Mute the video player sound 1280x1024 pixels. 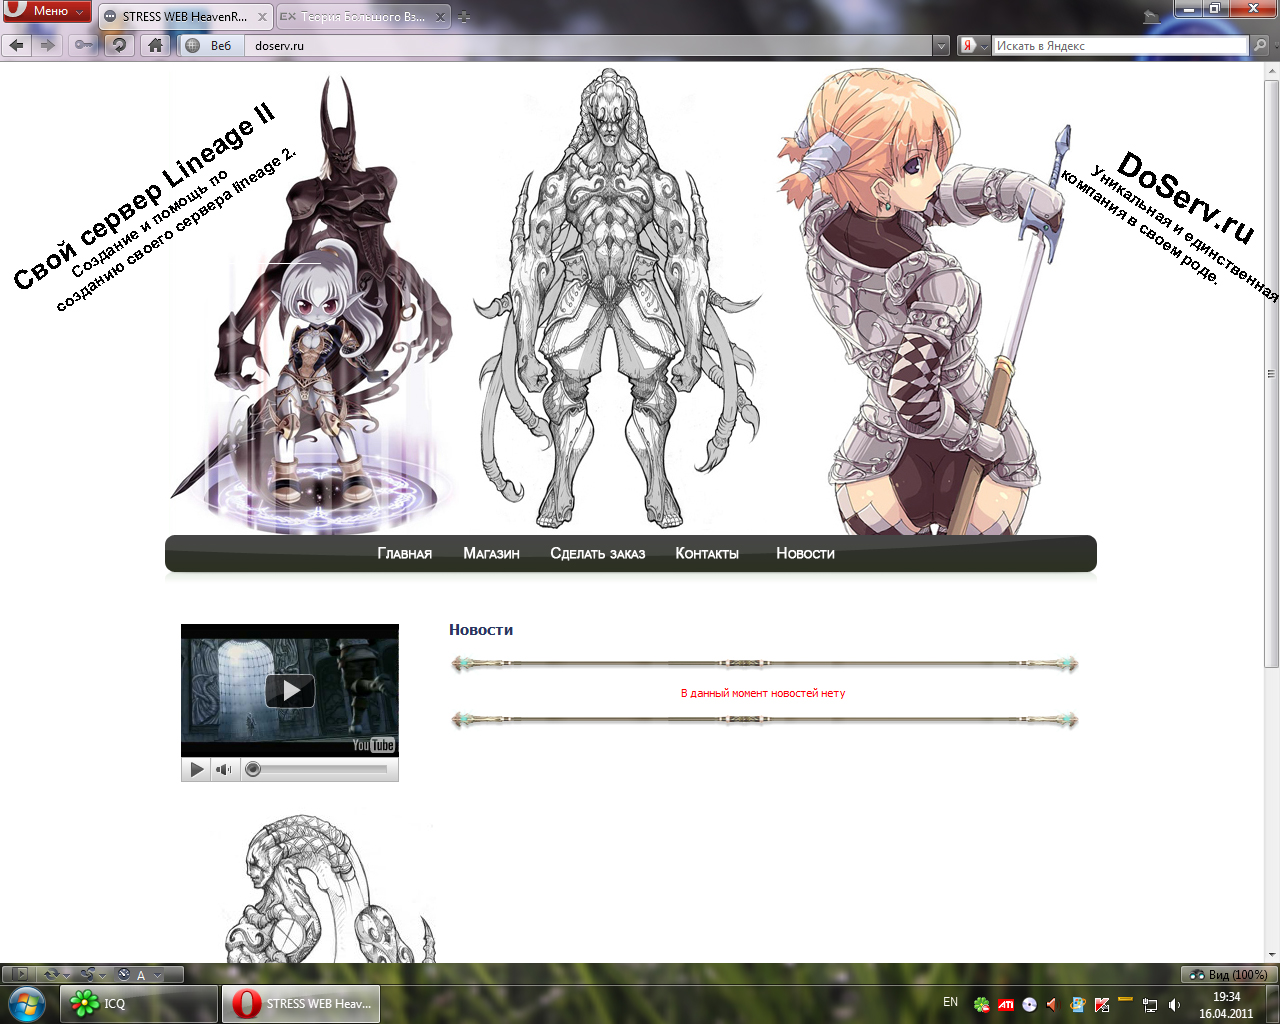click(224, 769)
